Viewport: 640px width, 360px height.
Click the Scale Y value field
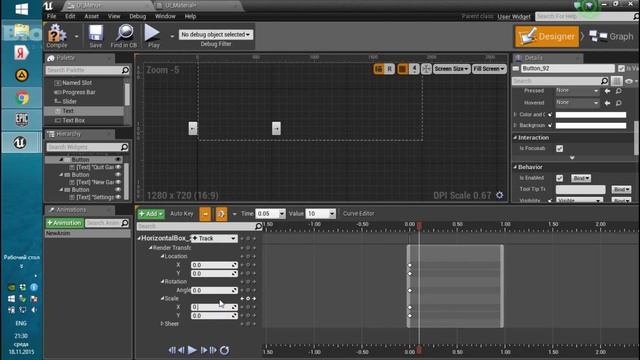tap(214, 316)
